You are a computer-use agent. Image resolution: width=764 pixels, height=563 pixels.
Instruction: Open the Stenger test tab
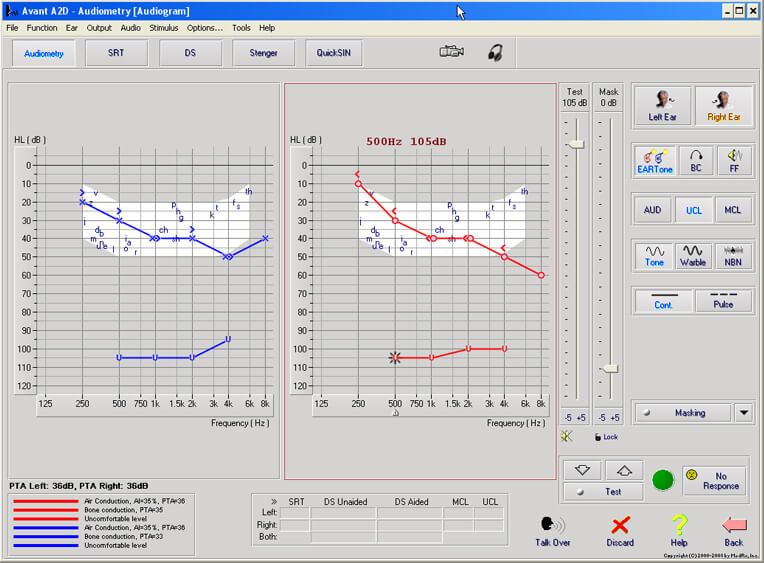pyautogui.click(x=262, y=53)
